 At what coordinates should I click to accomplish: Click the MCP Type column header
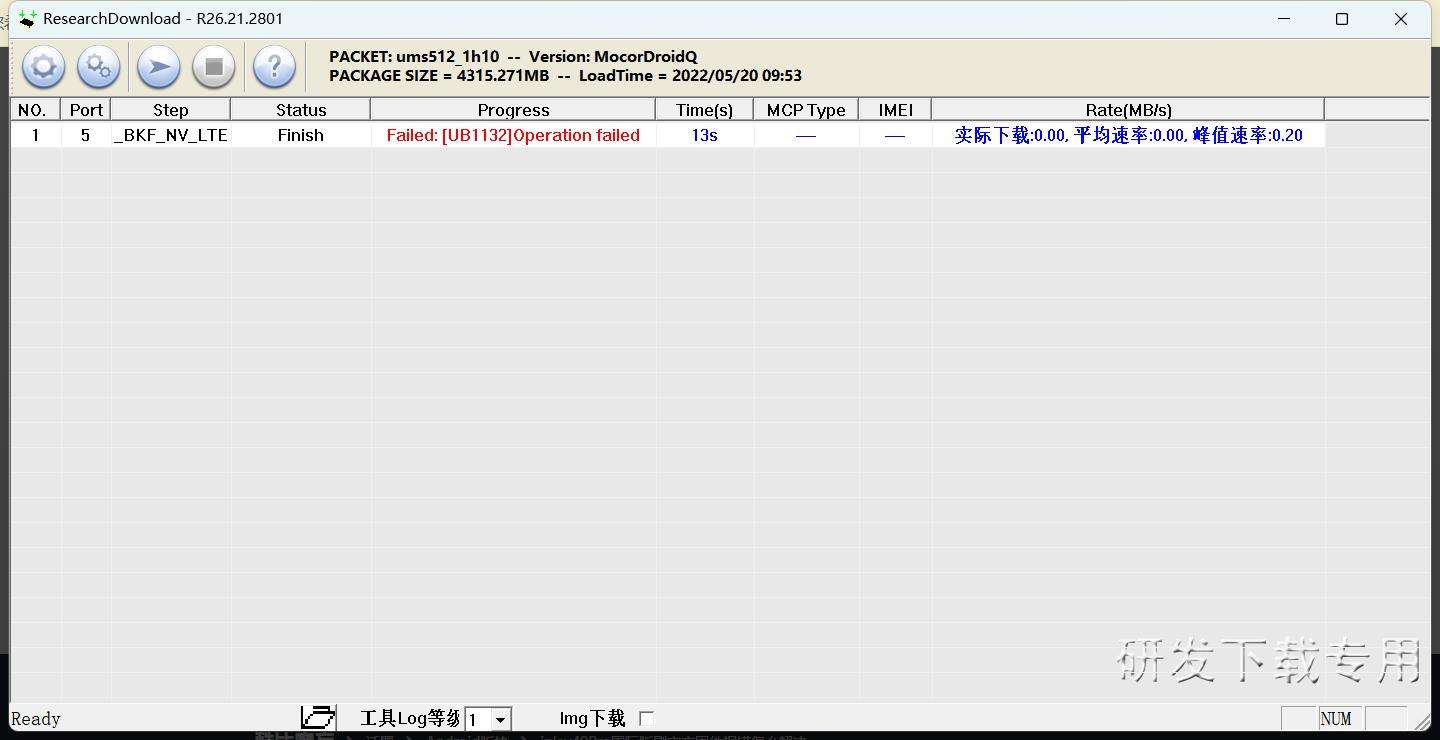click(806, 110)
